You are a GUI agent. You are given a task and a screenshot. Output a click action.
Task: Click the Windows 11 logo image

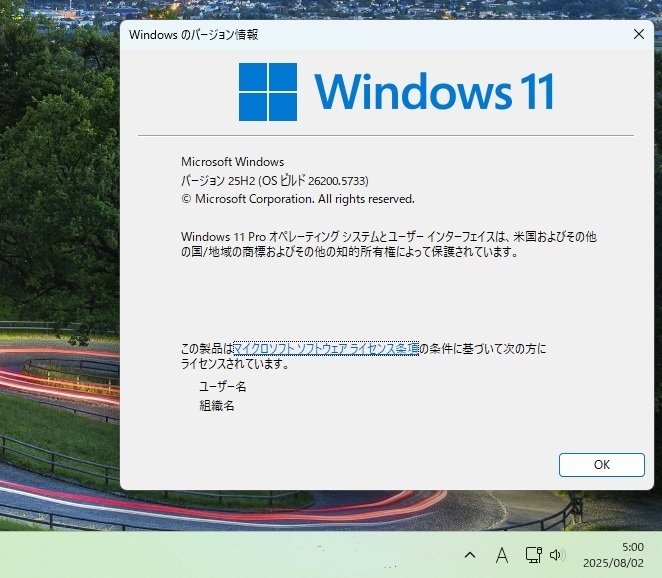[396, 92]
